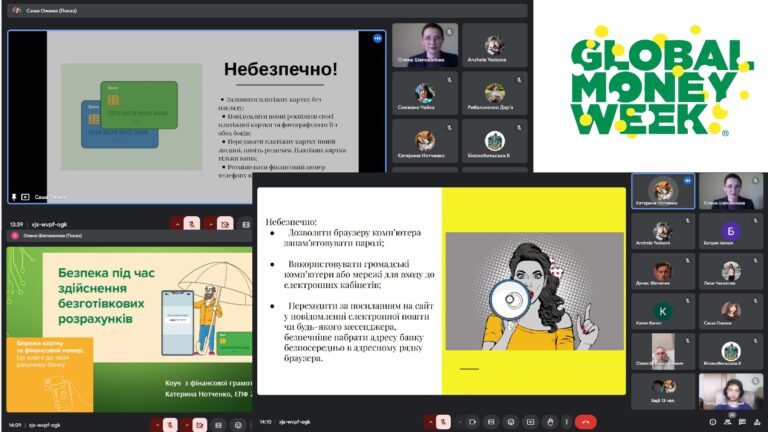768x432 pixels.
Task: Unmute microphone in the 13:39 Meet window
Action: [192, 224]
